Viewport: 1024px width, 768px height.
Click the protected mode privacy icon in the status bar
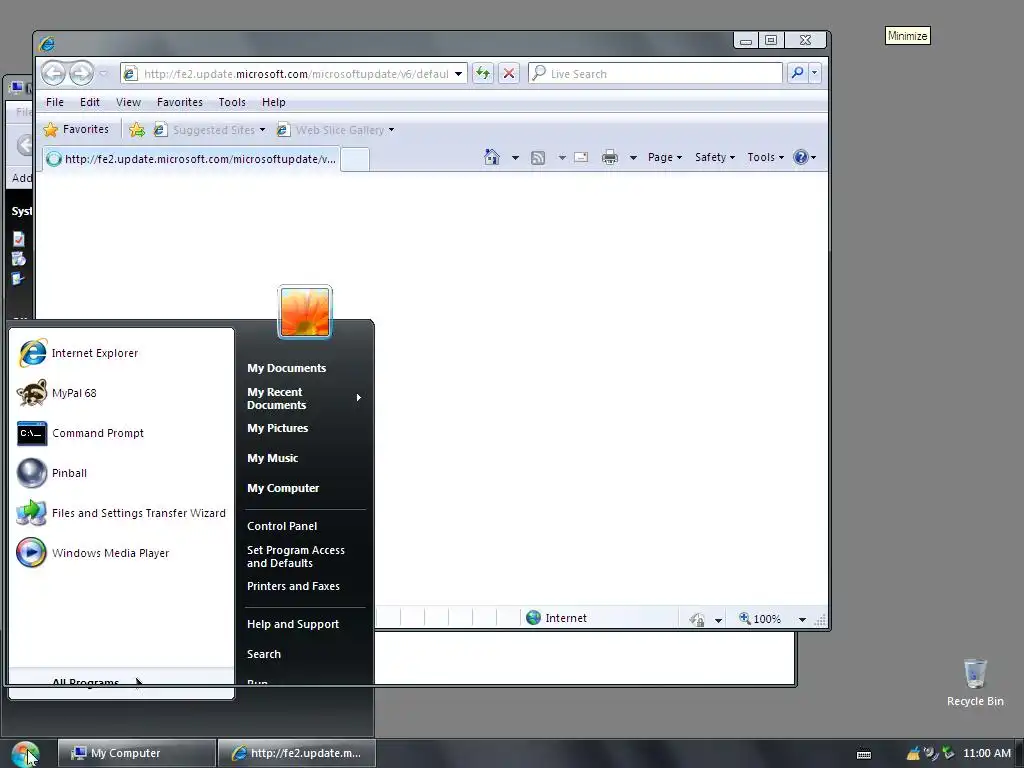click(697, 619)
